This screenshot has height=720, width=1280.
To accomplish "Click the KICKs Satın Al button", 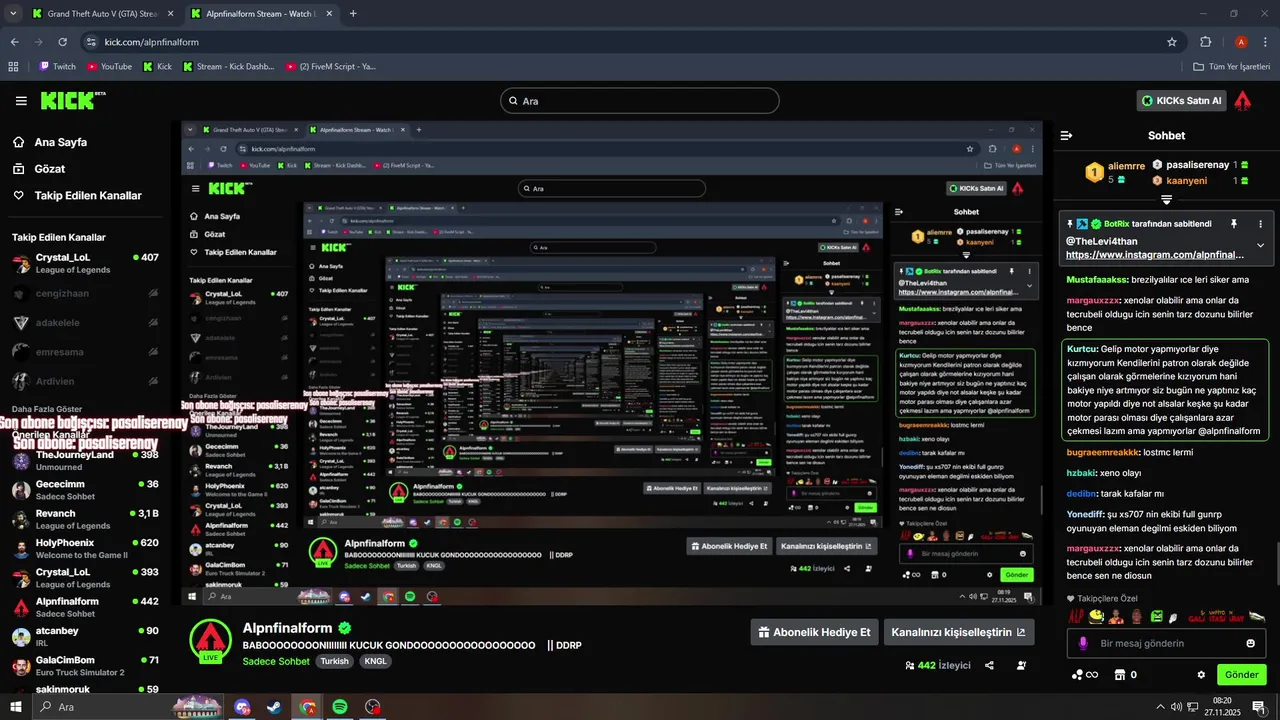I will pyautogui.click(x=1181, y=100).
